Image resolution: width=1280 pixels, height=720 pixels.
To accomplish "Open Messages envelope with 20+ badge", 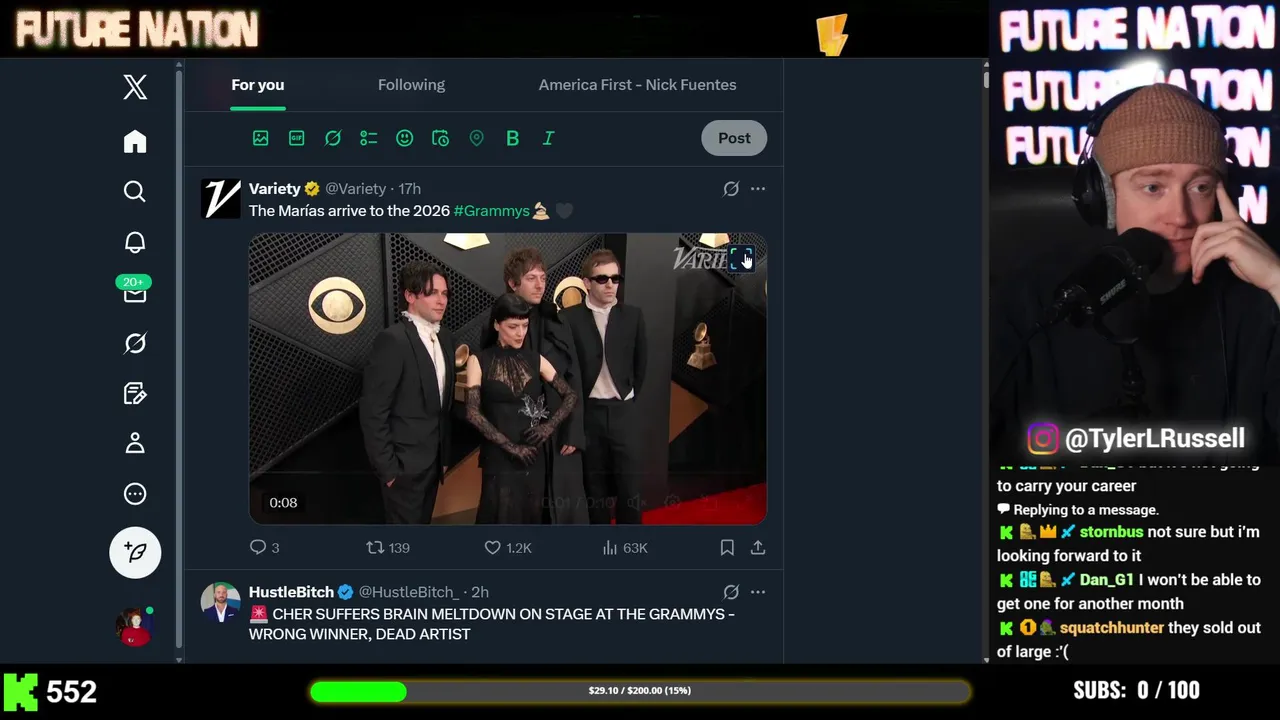I will 135,291.
